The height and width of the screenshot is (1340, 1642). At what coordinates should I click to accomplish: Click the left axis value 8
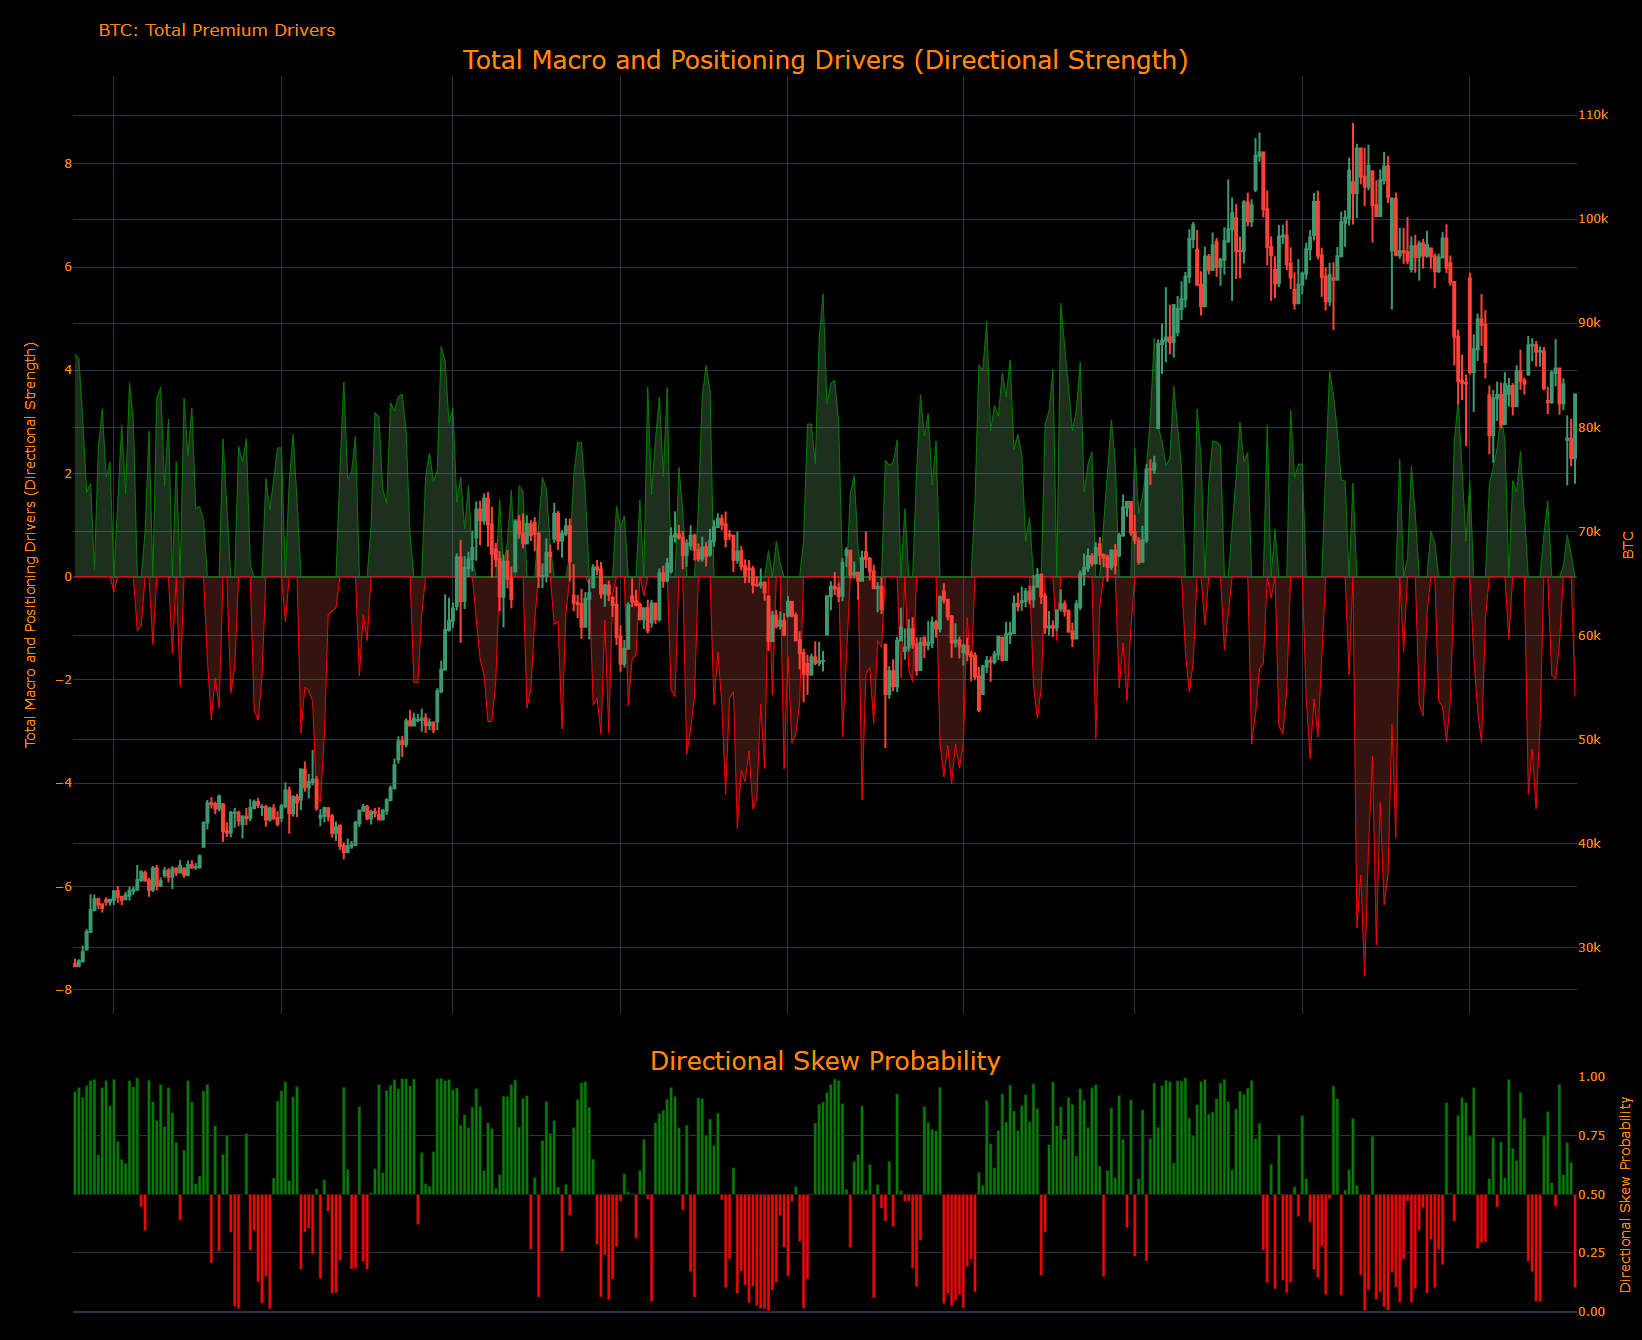pyautogui.click(x=68, y=164)
